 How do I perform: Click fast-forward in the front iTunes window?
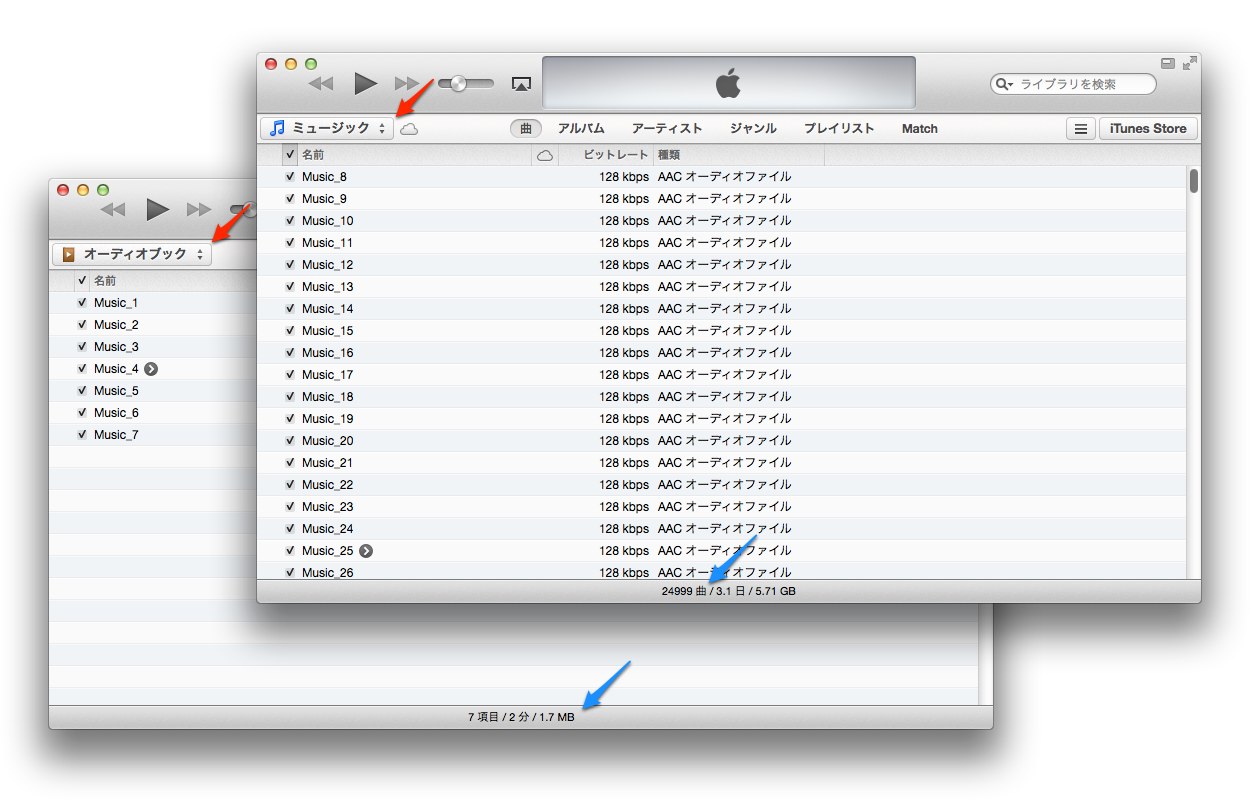click(x=407, y=84)
